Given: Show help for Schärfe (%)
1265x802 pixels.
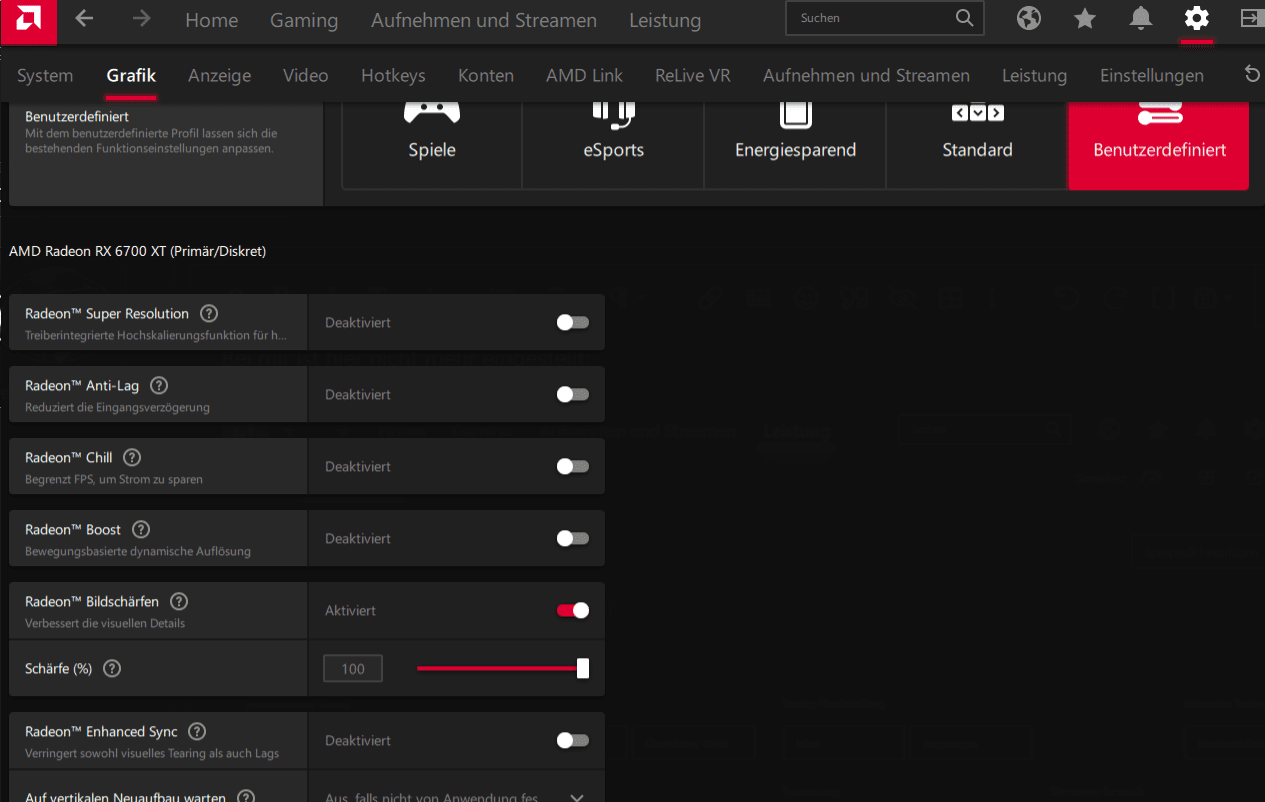Looking at the screenshot, I should click(x=112, y=668).
